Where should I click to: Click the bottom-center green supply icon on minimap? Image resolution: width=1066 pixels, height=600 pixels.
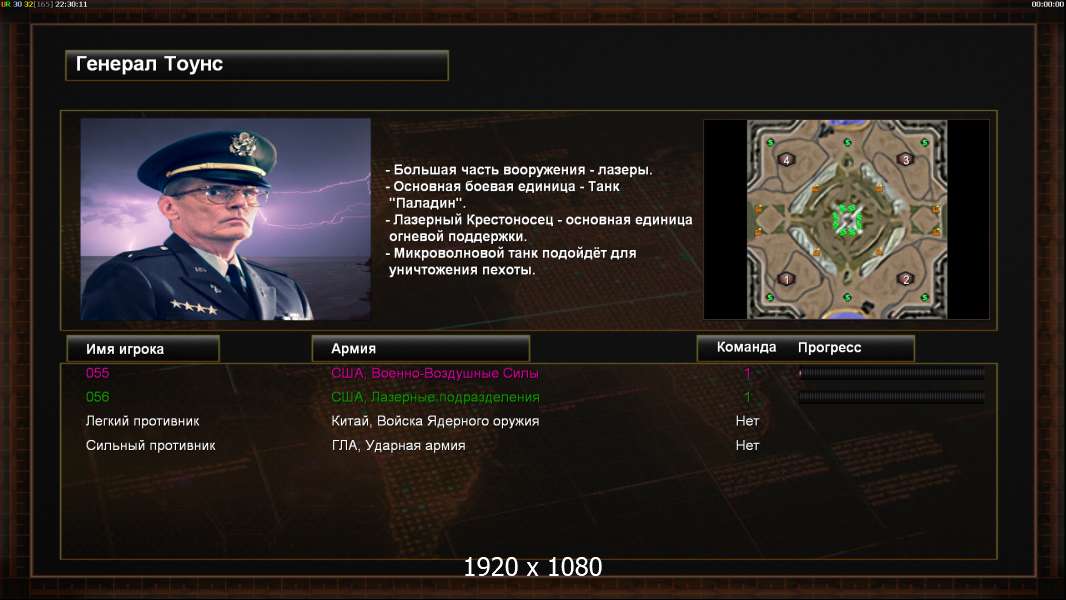point(847,298)
